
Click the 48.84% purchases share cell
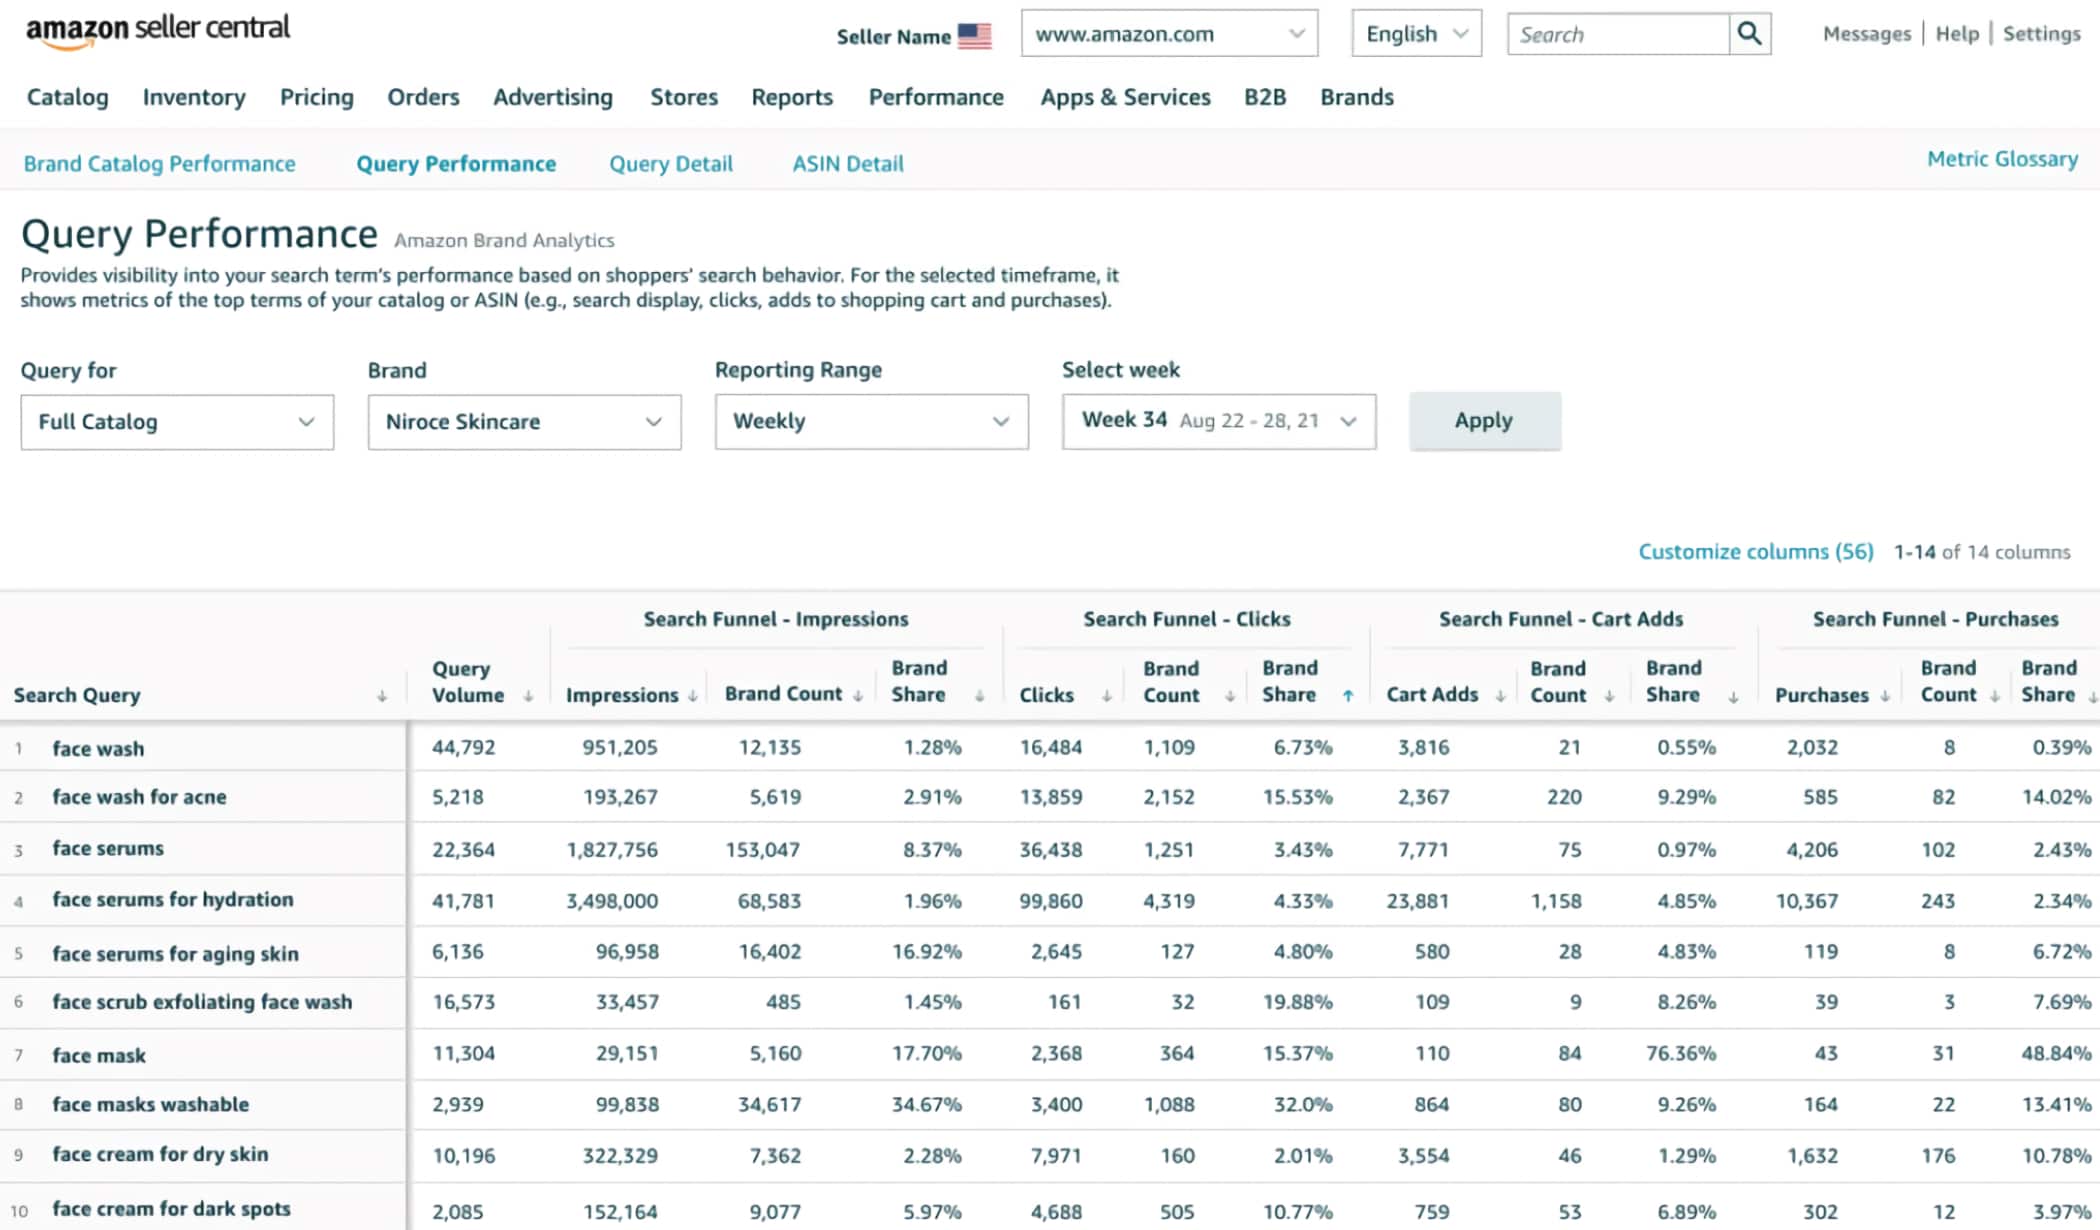[2056, 1053]
